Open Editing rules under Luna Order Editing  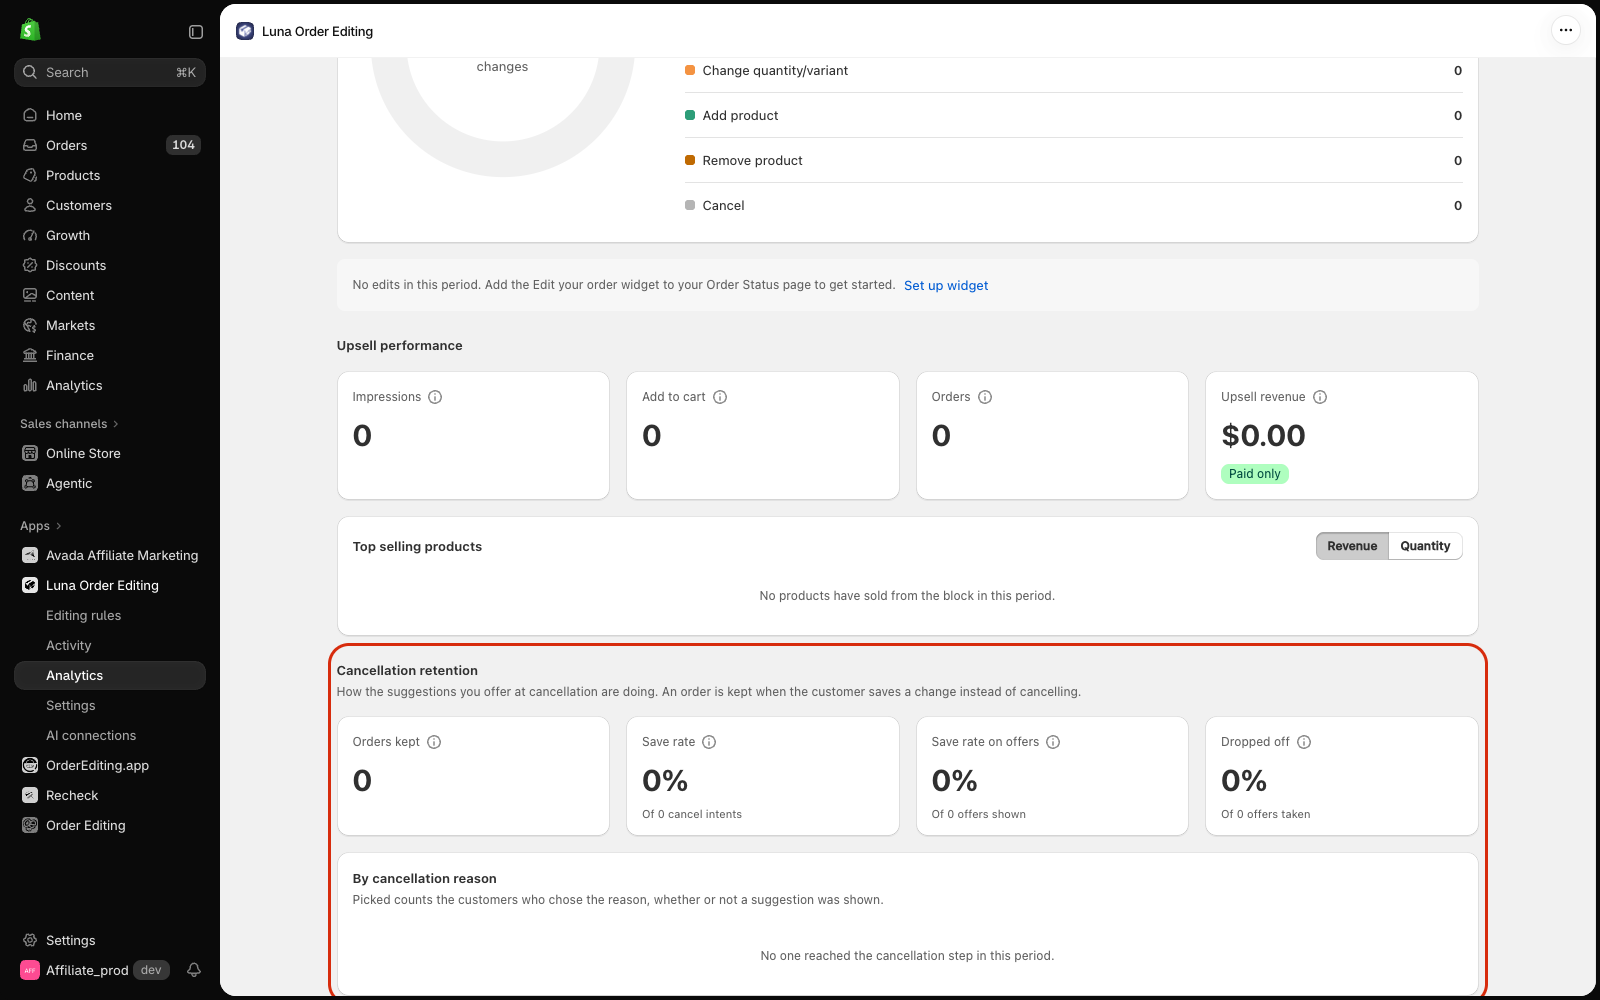click(x=110, y=615)
